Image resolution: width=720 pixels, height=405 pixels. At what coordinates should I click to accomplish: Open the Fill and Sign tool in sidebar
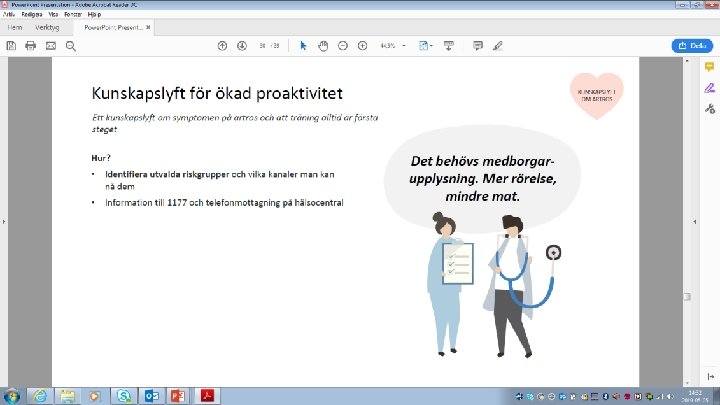pyautogui.click(x=710, y=88)
